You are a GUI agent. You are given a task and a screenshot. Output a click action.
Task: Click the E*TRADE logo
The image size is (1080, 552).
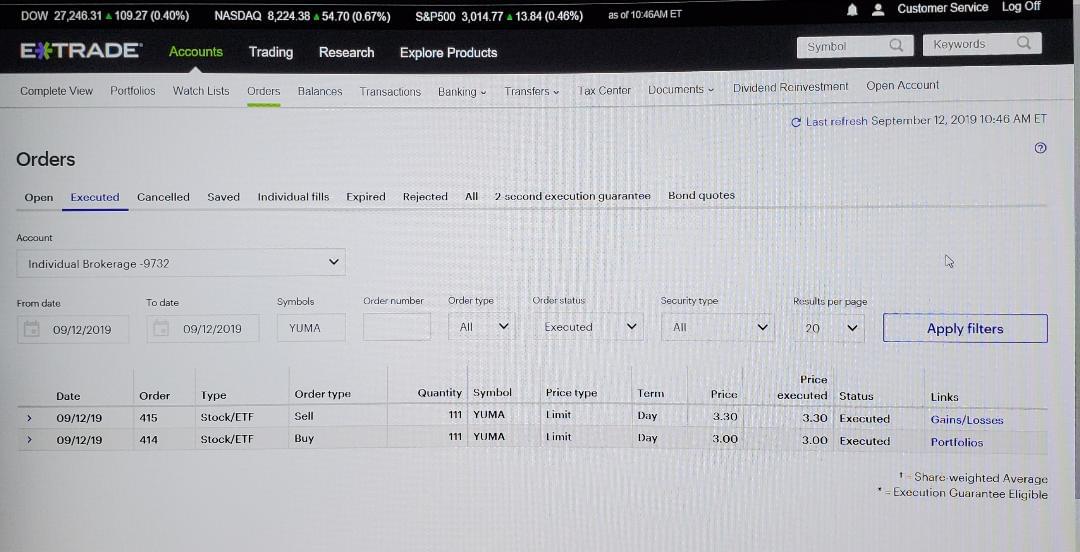coord(81,51)
